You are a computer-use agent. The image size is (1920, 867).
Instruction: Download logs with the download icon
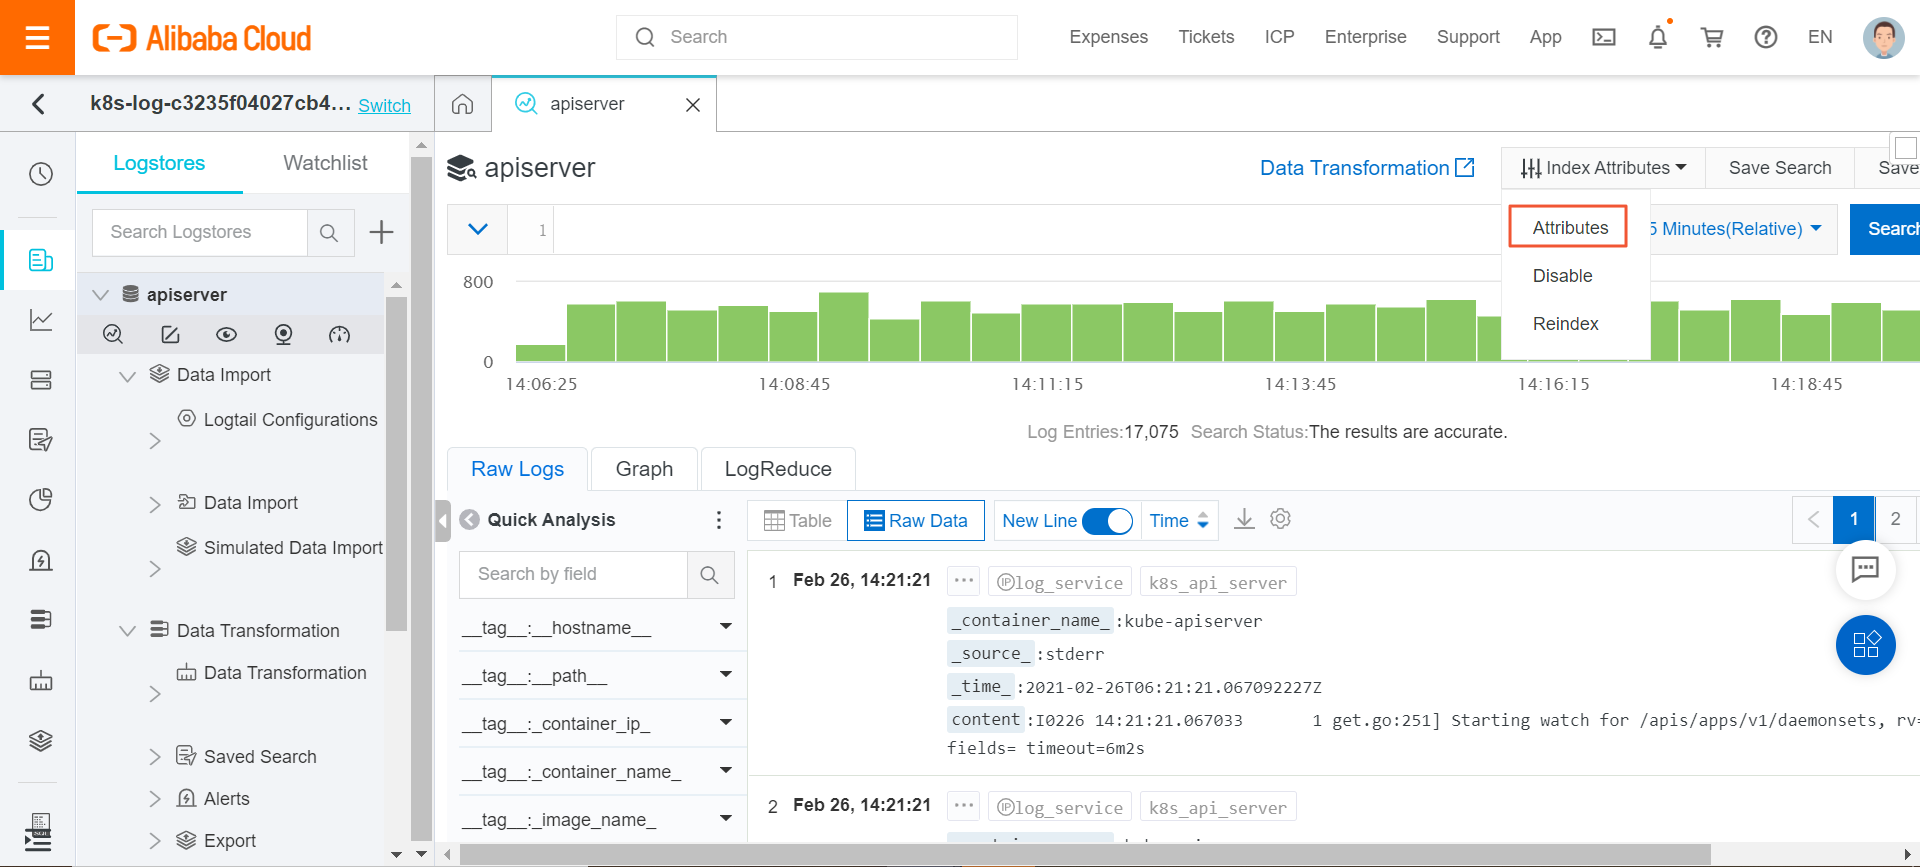1244,519
